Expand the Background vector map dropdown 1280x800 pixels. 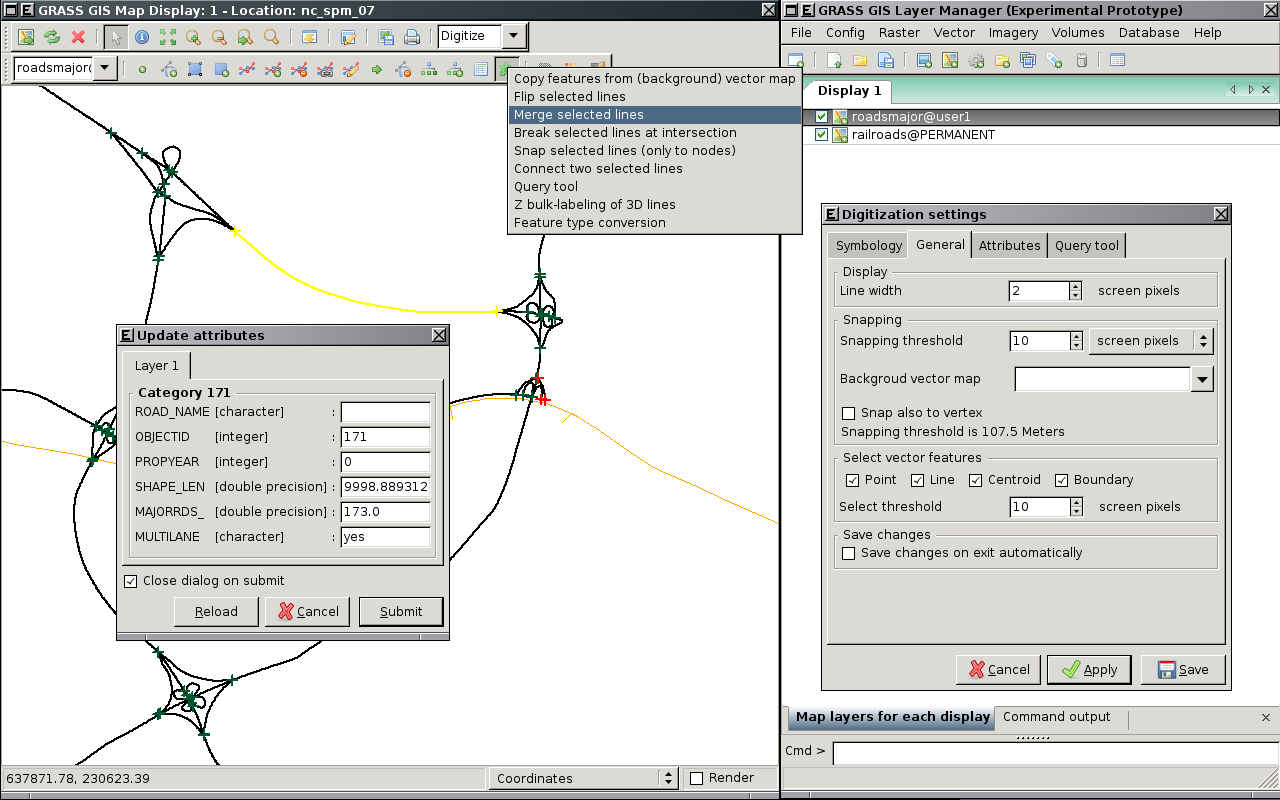(1202, 379)
